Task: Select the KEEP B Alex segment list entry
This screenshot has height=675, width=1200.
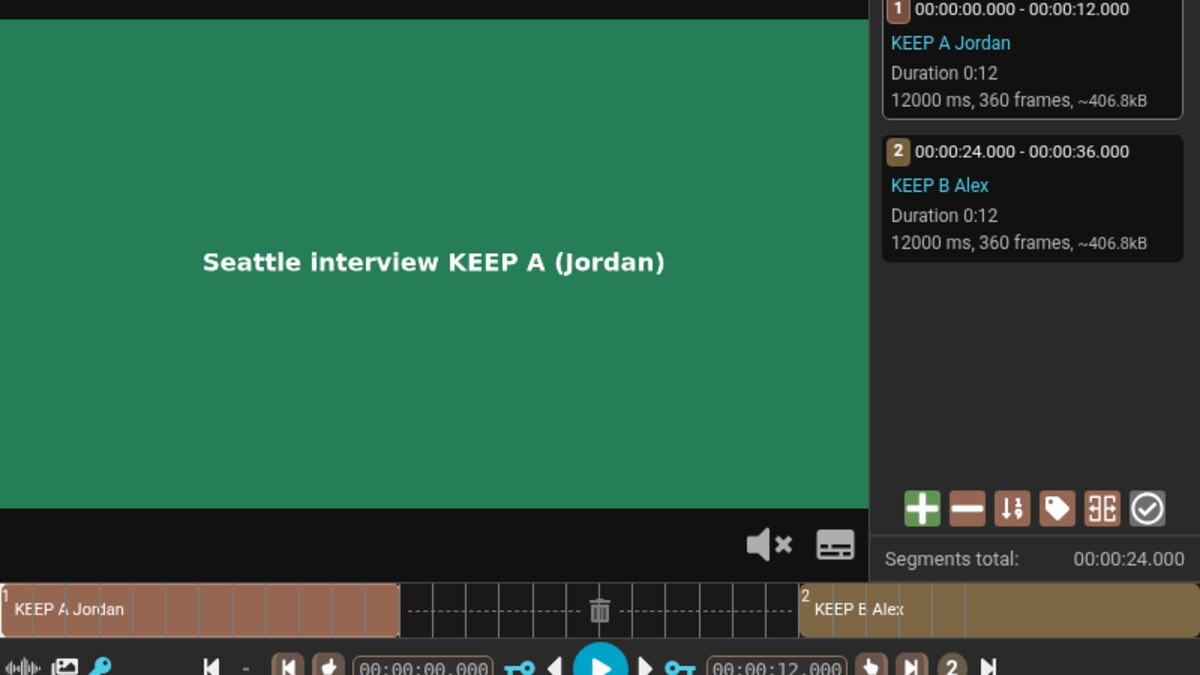Action: pos(1032,199)
